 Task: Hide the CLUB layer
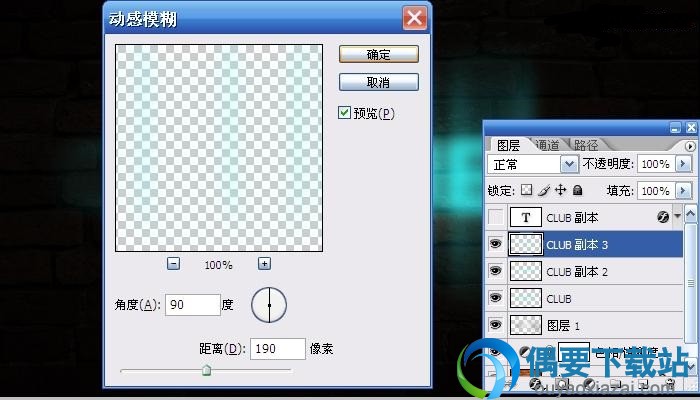pos(496,298)
